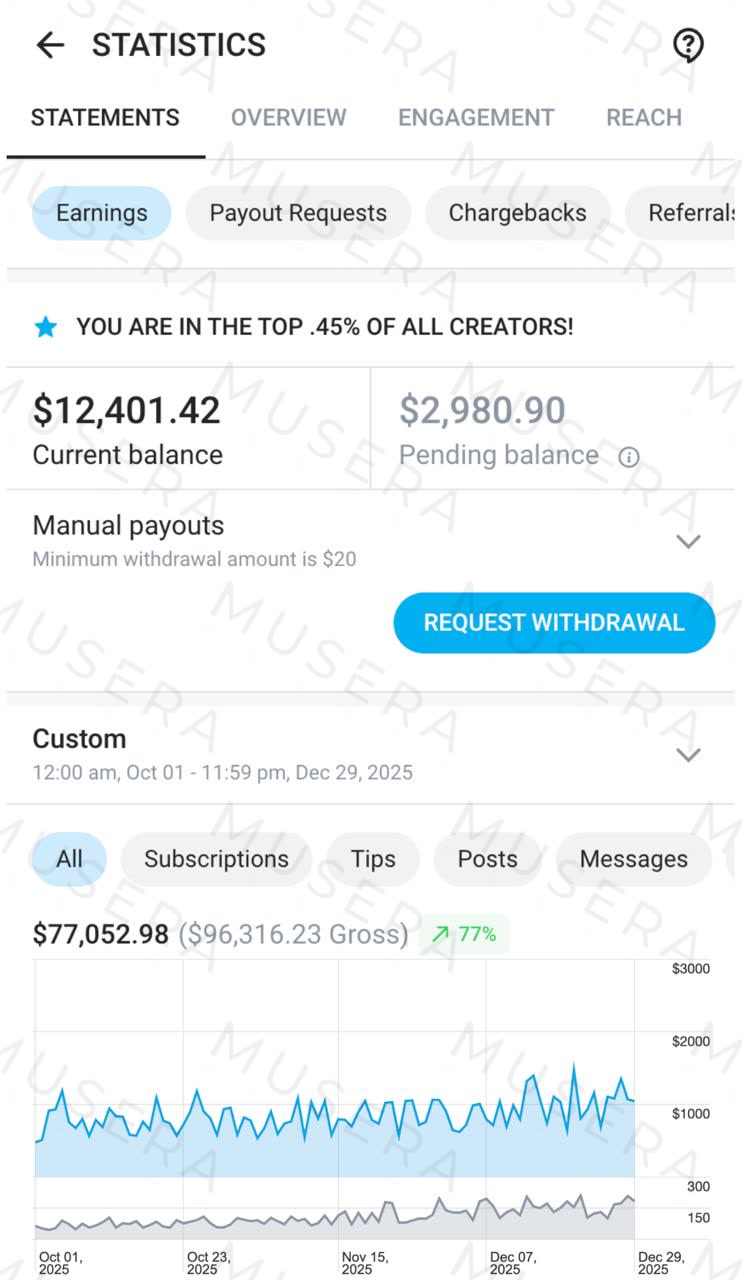Viewport: 742px width, 1280px height.
Task: Expand the Custom date range chevron
Action: click(688, 755)
